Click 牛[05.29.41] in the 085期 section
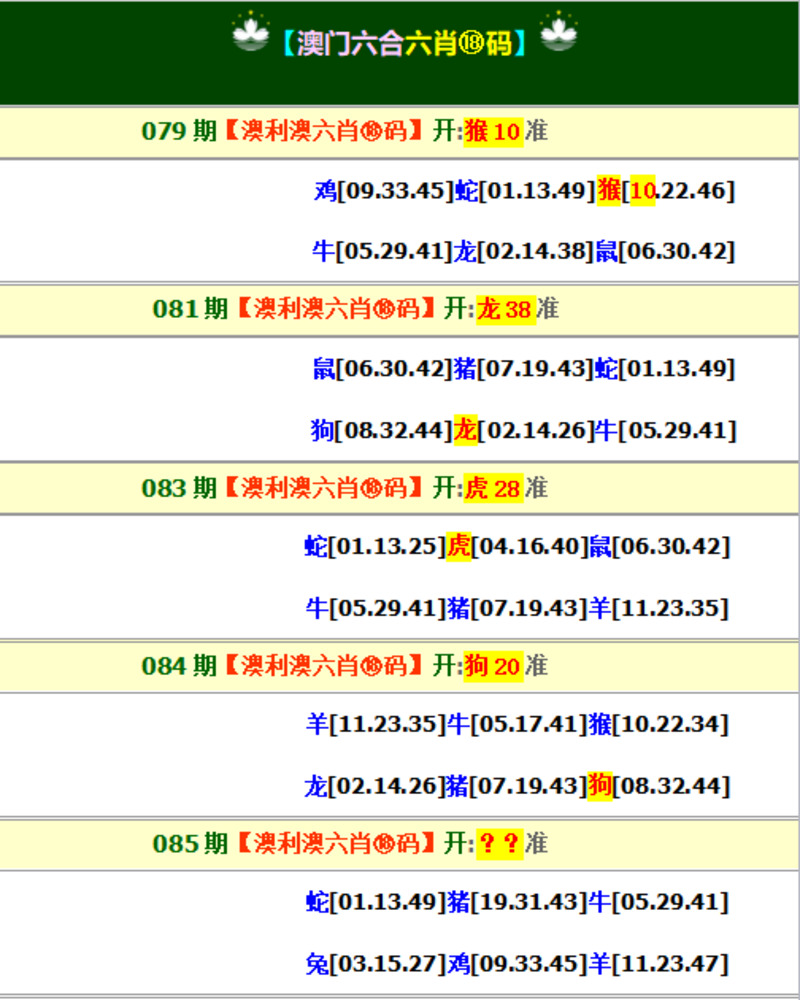 [658, 902]
